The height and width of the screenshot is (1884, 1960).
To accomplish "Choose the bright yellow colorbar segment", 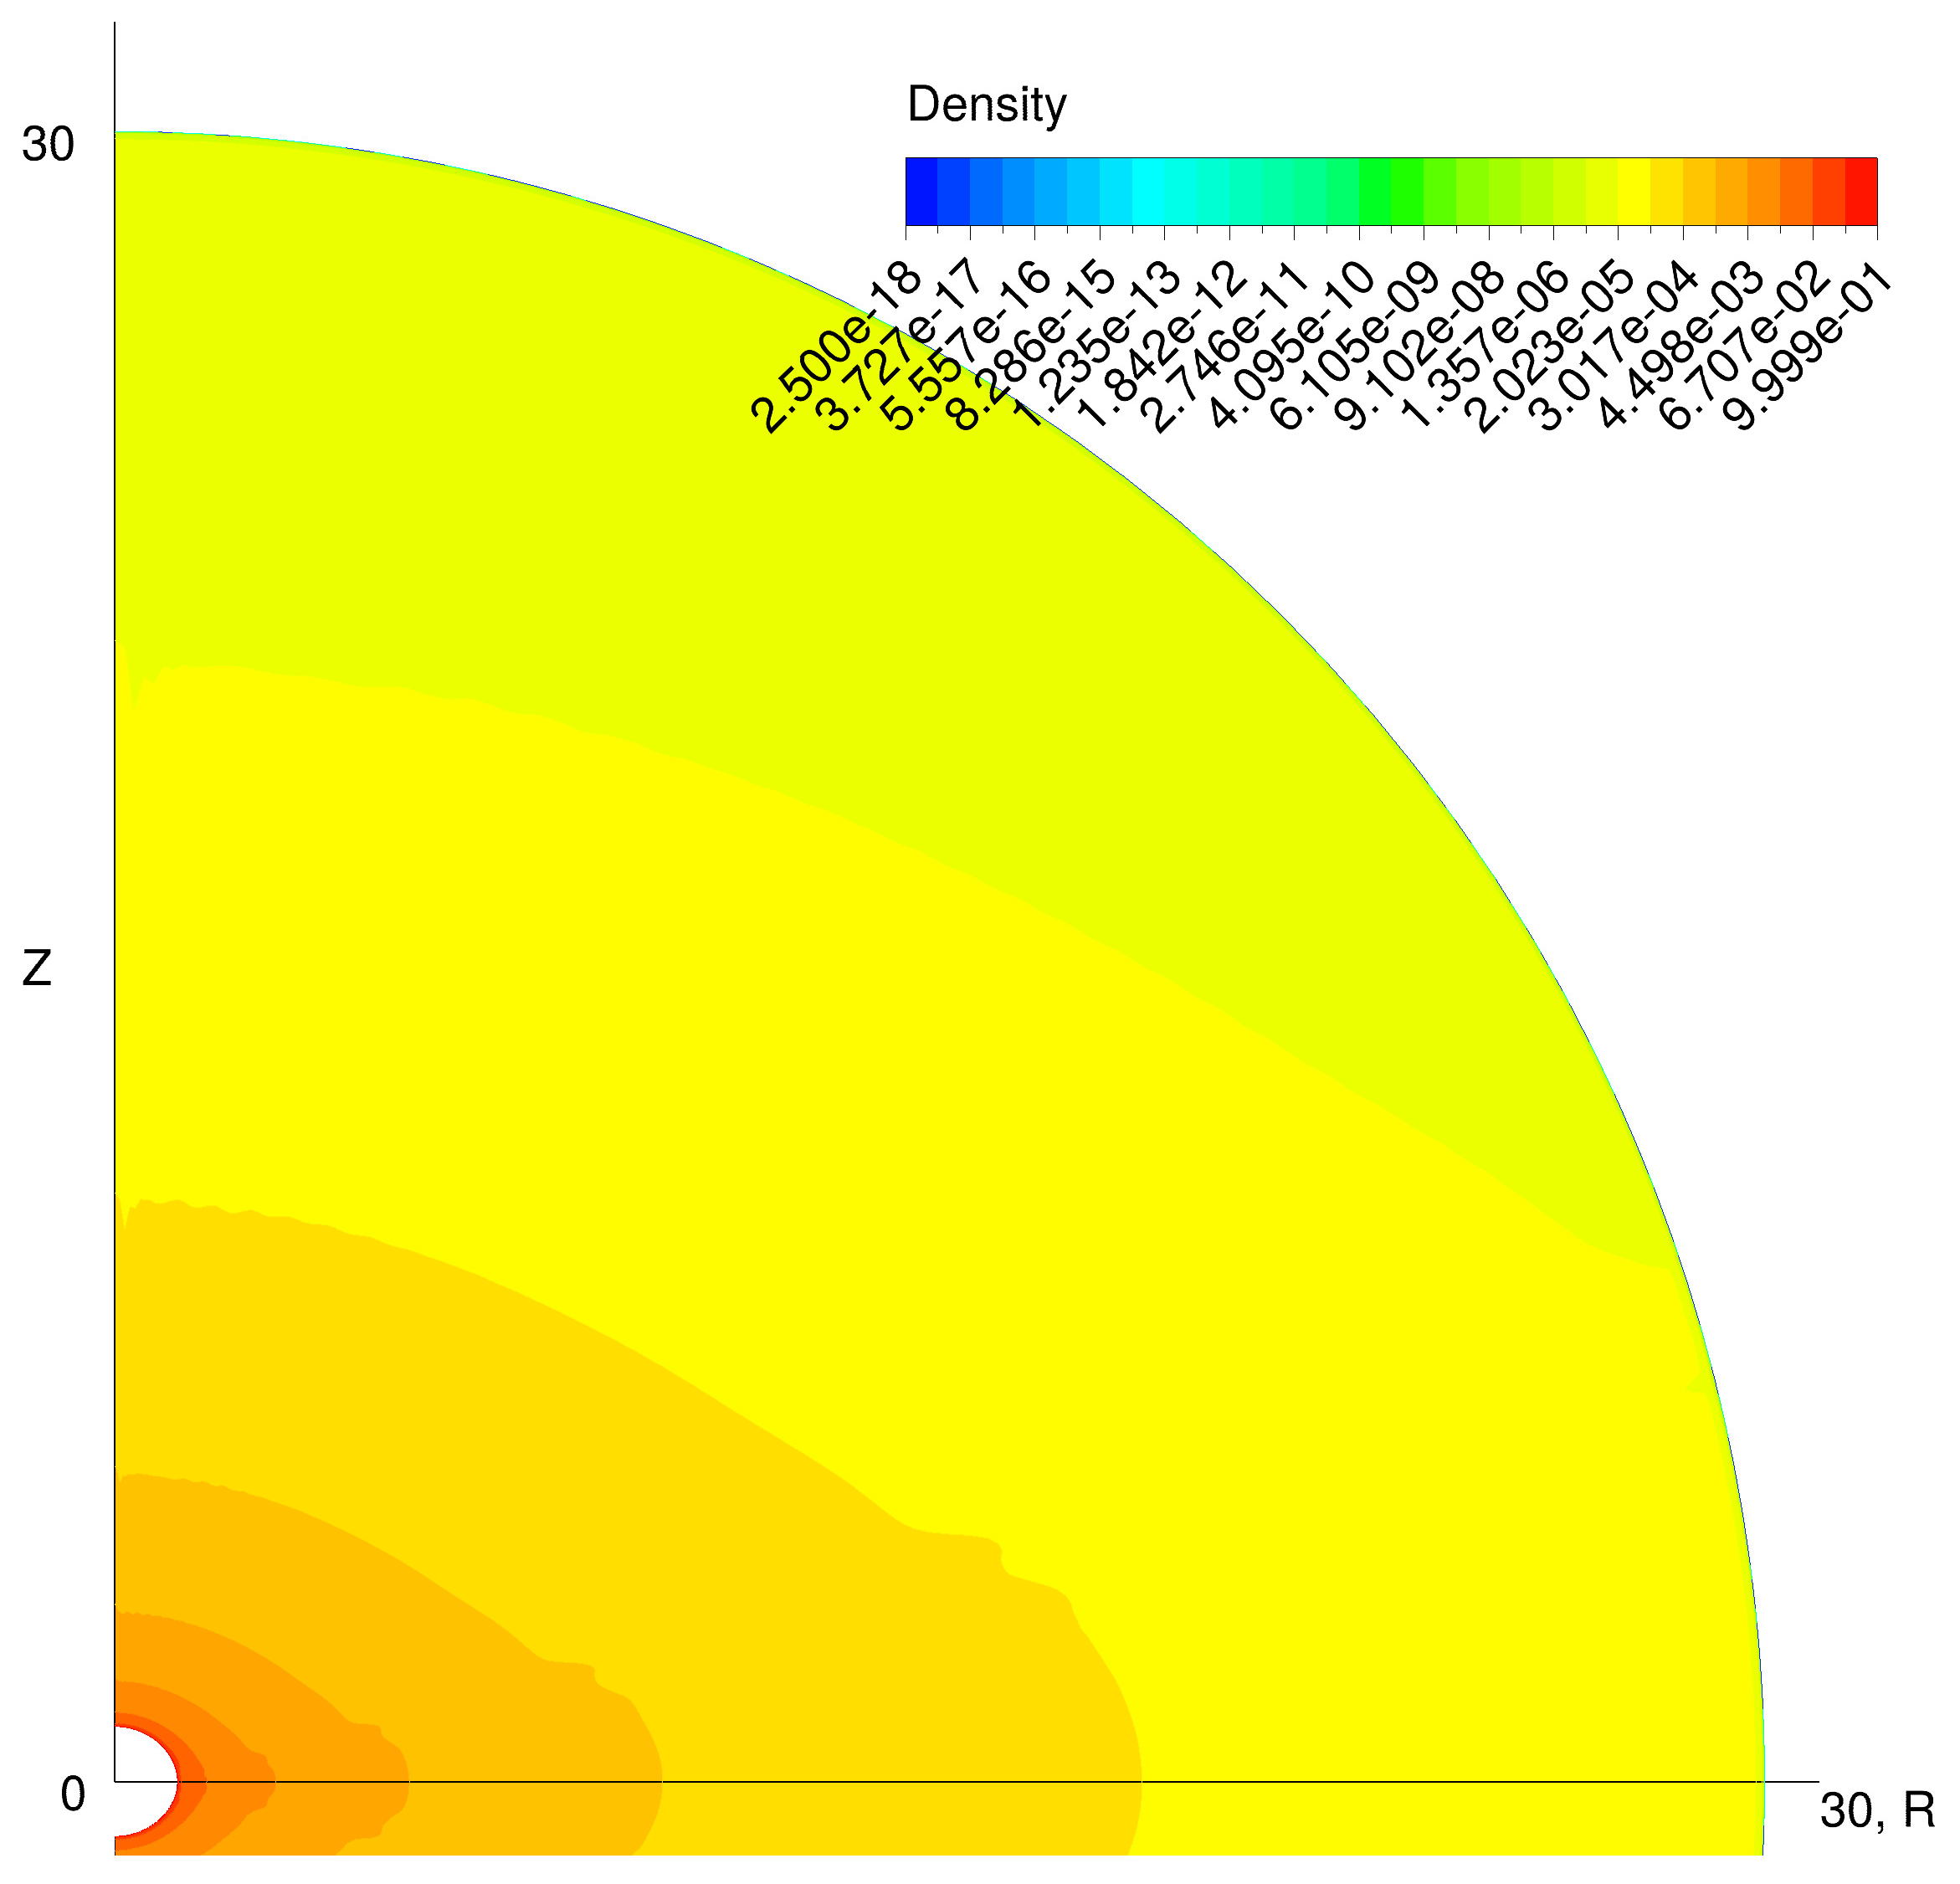I will click(1634, 191).
